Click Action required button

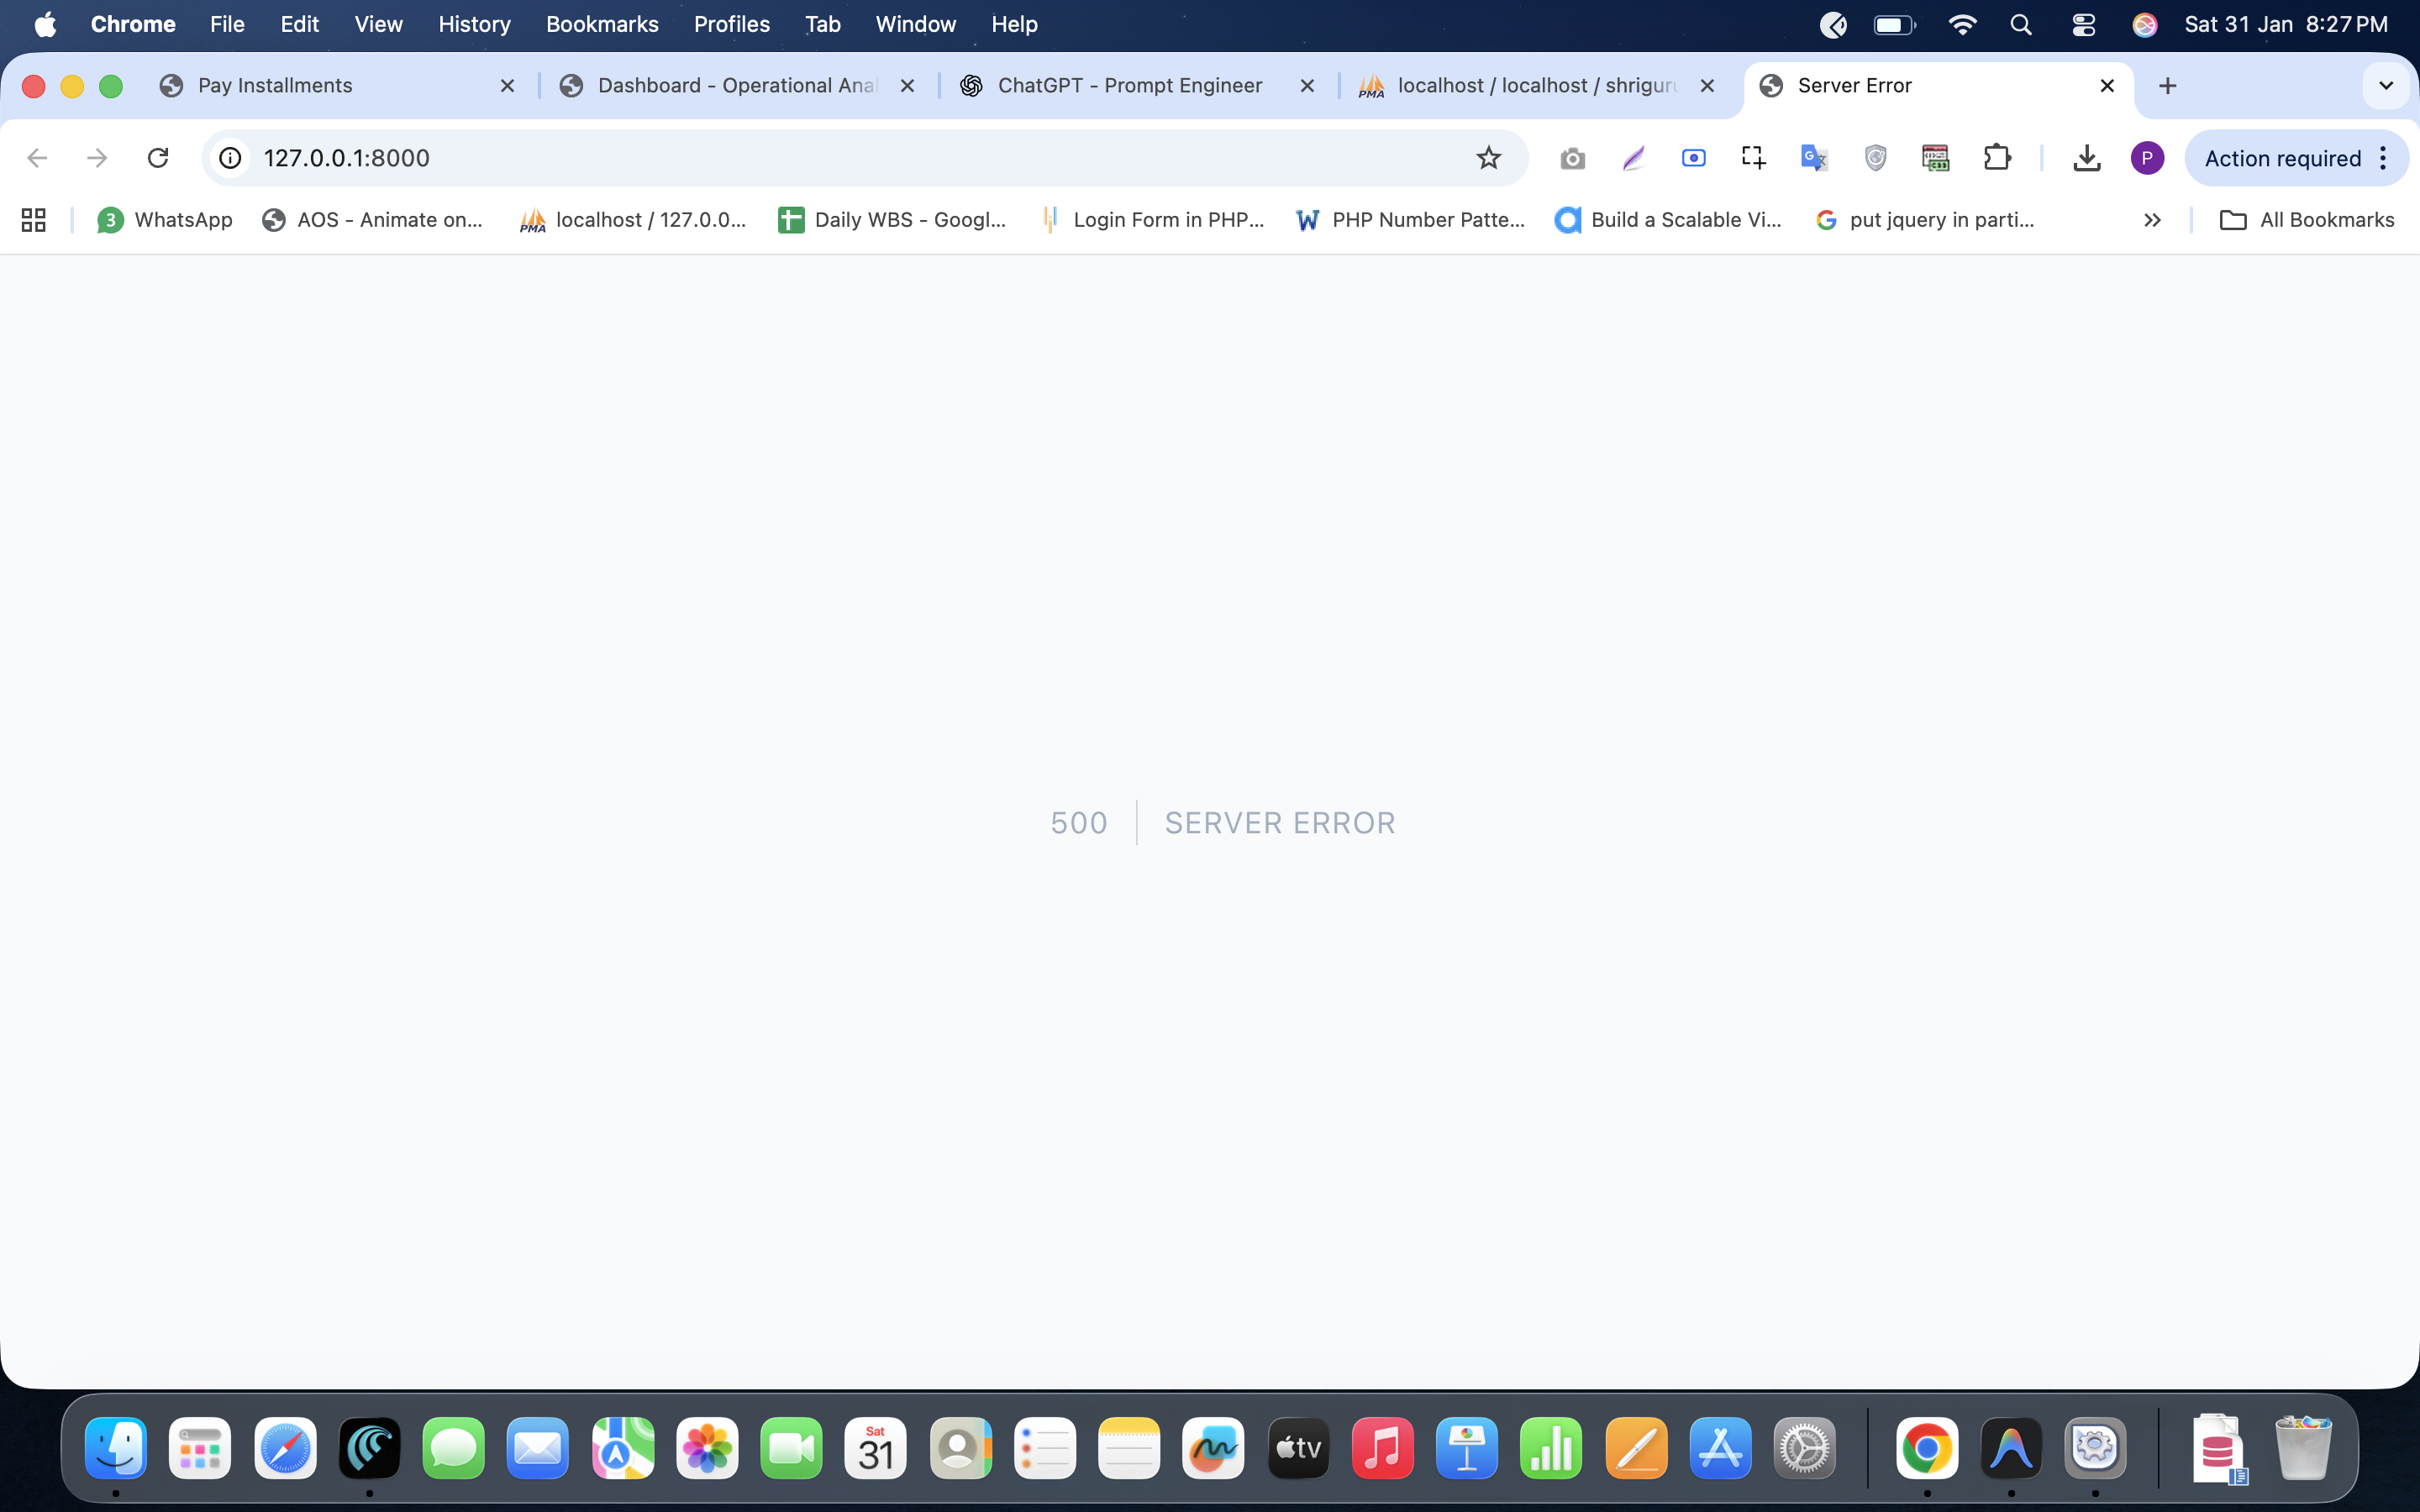[x=2281, y=158]
